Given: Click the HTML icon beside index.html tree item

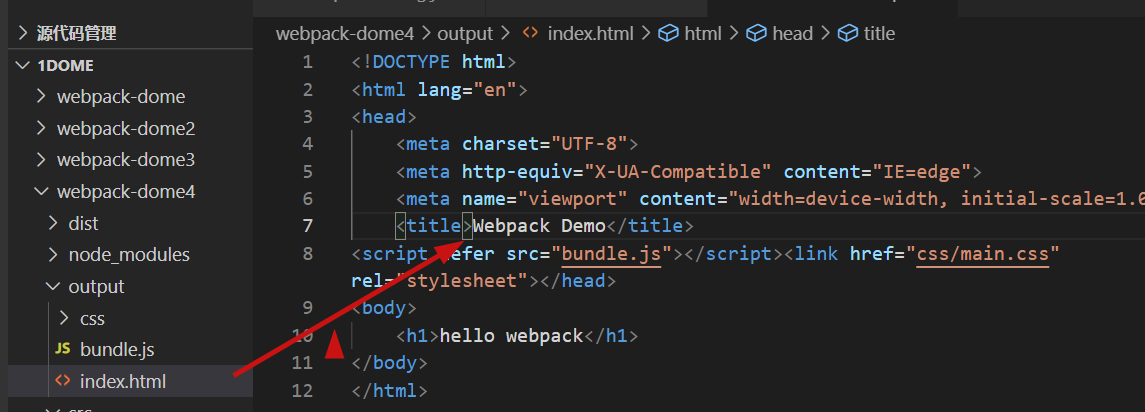Looking at the screenshot, I should coord(64,381).
